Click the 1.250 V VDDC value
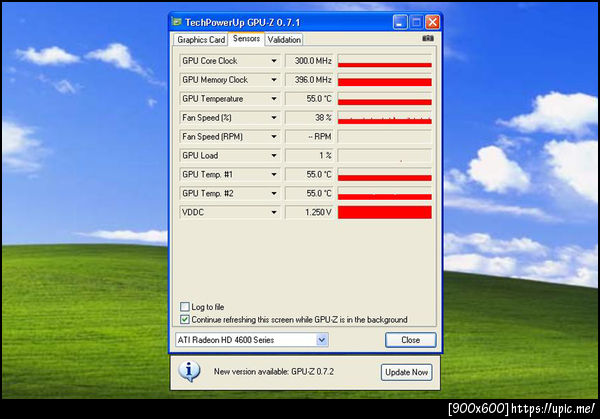Image resolution: width=600 pixels, height=419 pixels. [310, 212]
